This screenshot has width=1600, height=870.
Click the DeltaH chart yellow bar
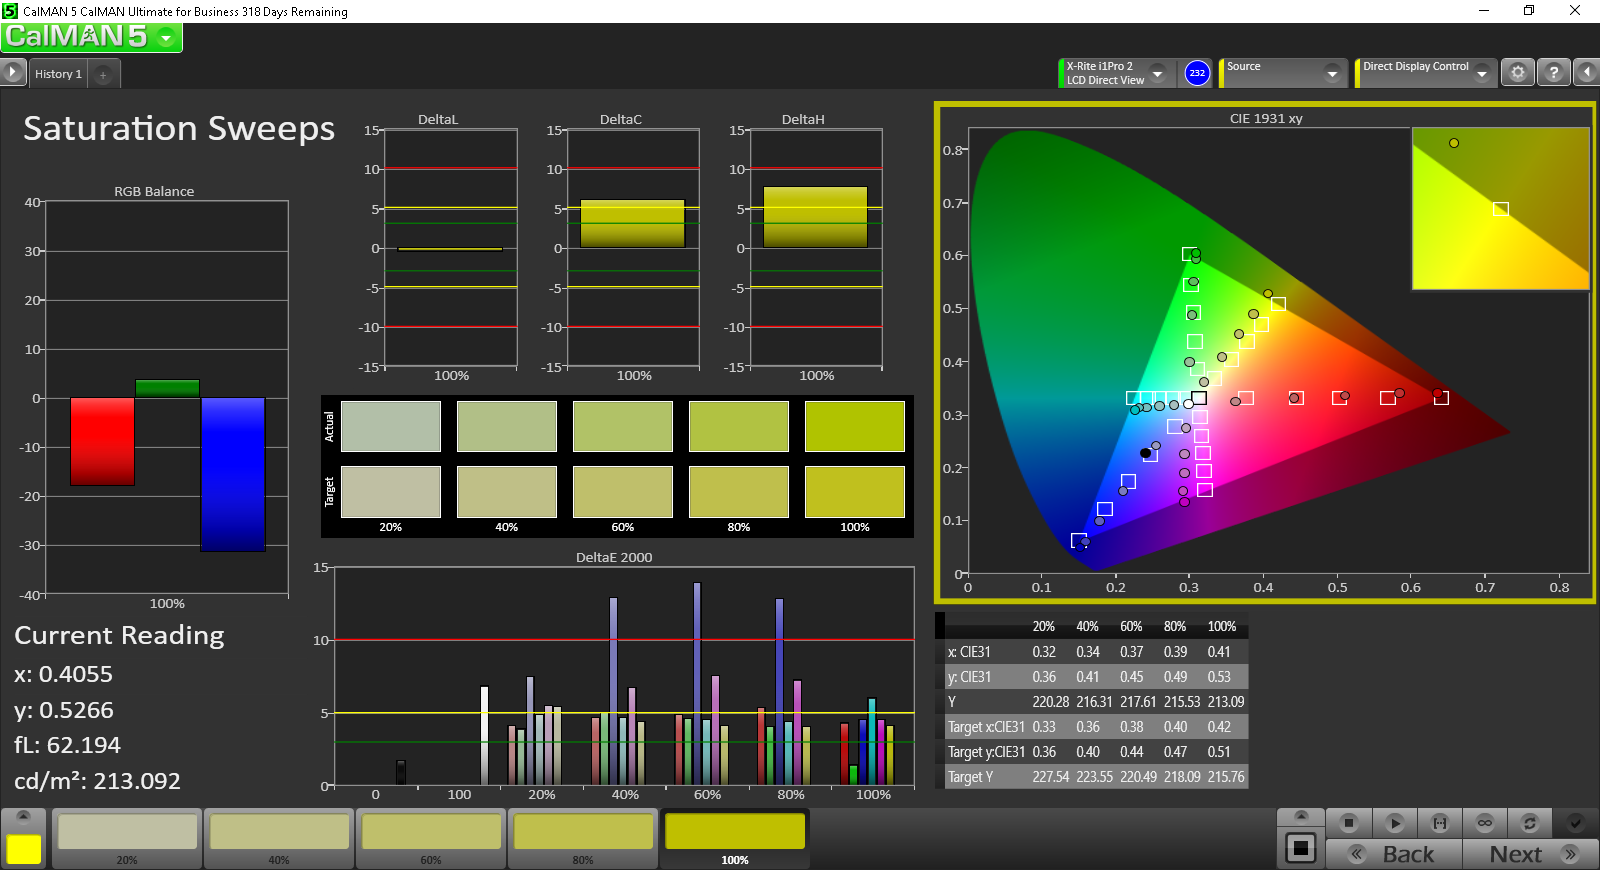(815, 217)
